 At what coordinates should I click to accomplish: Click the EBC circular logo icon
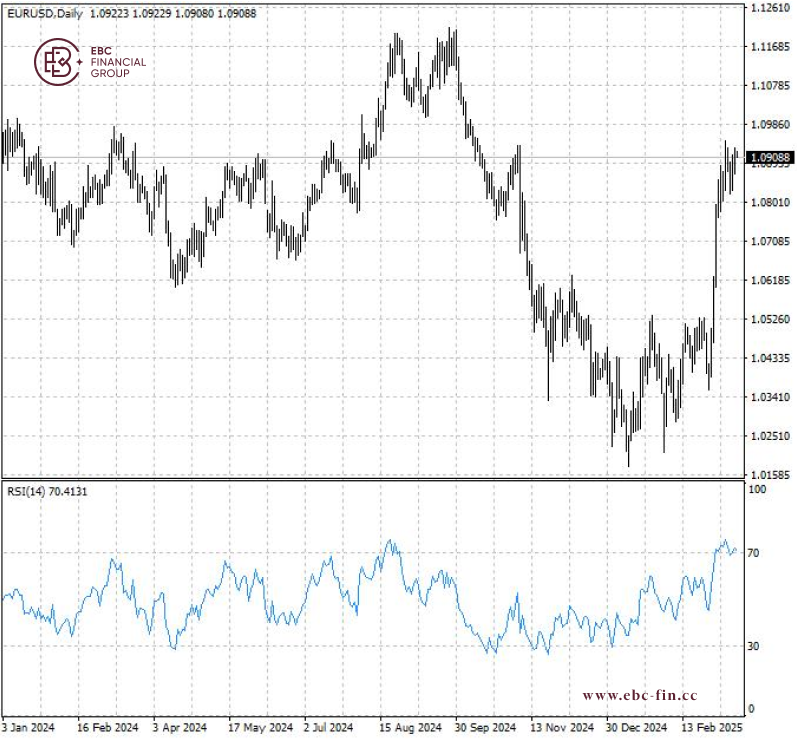[x=59, y=62]
